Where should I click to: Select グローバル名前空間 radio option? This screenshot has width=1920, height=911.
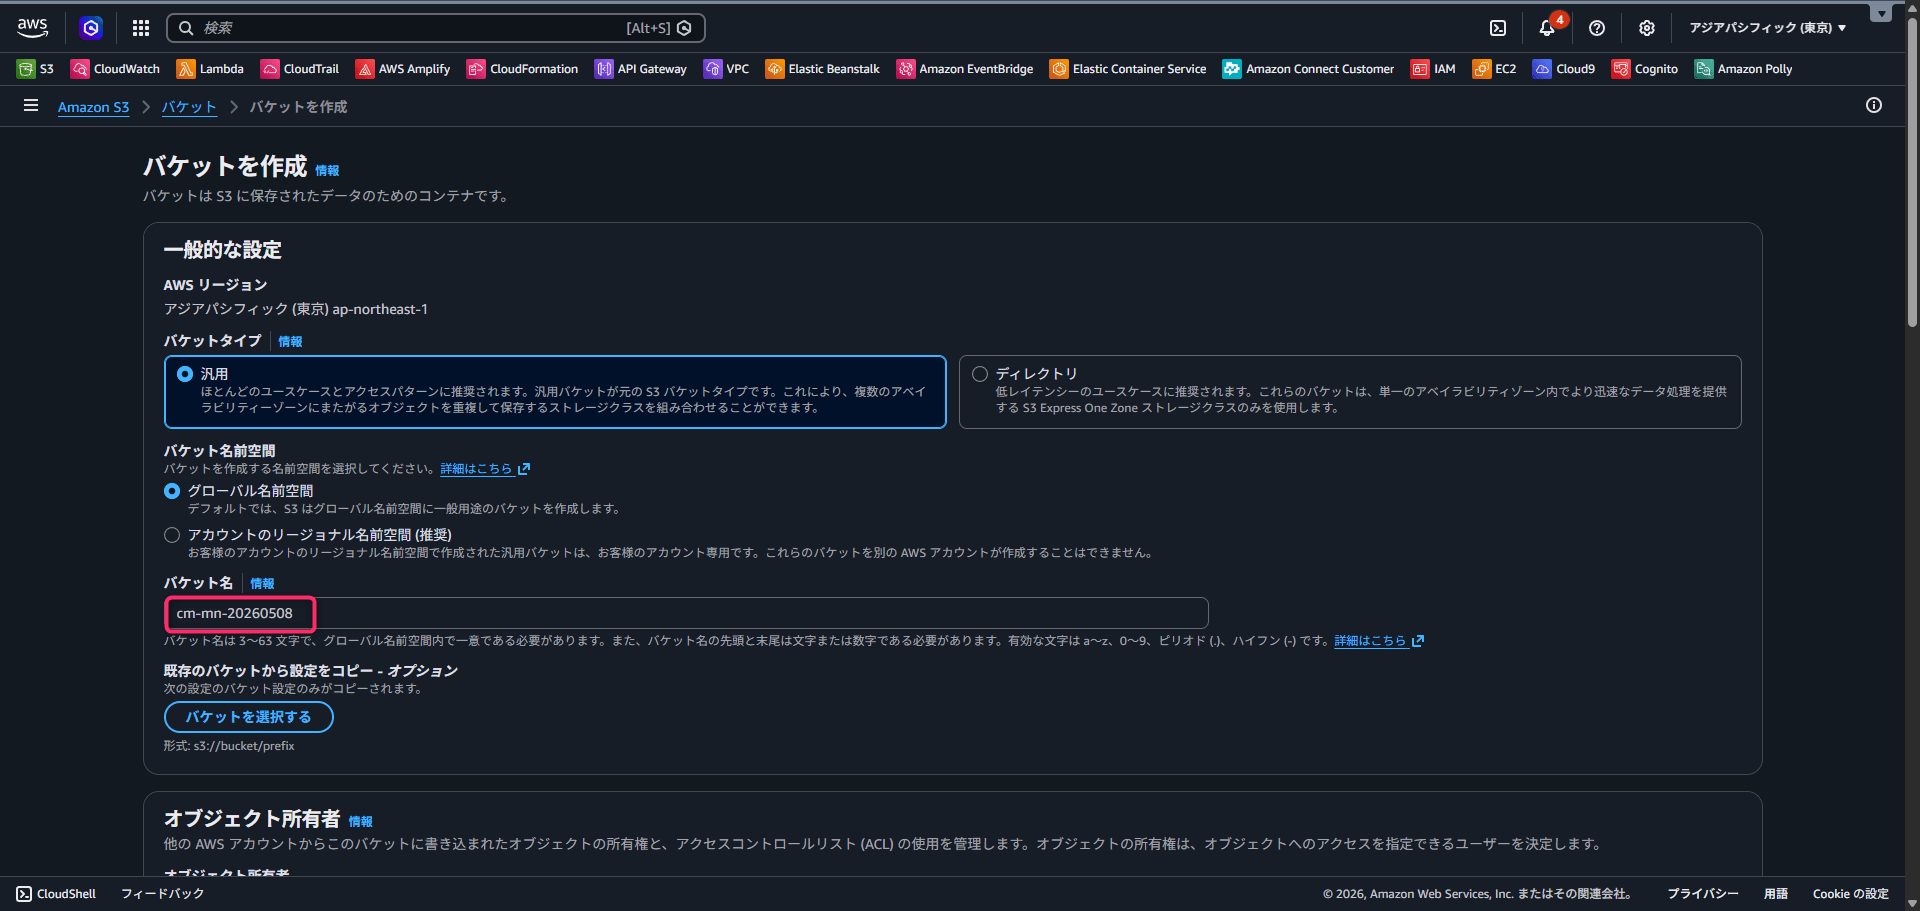click(172, 491)
